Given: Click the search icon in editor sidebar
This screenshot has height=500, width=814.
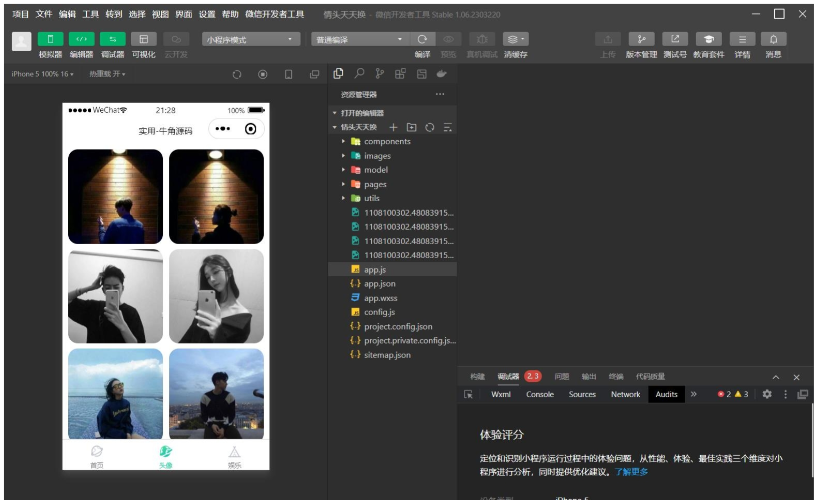Looking at the screenshot, I should [x=358, y=74].
